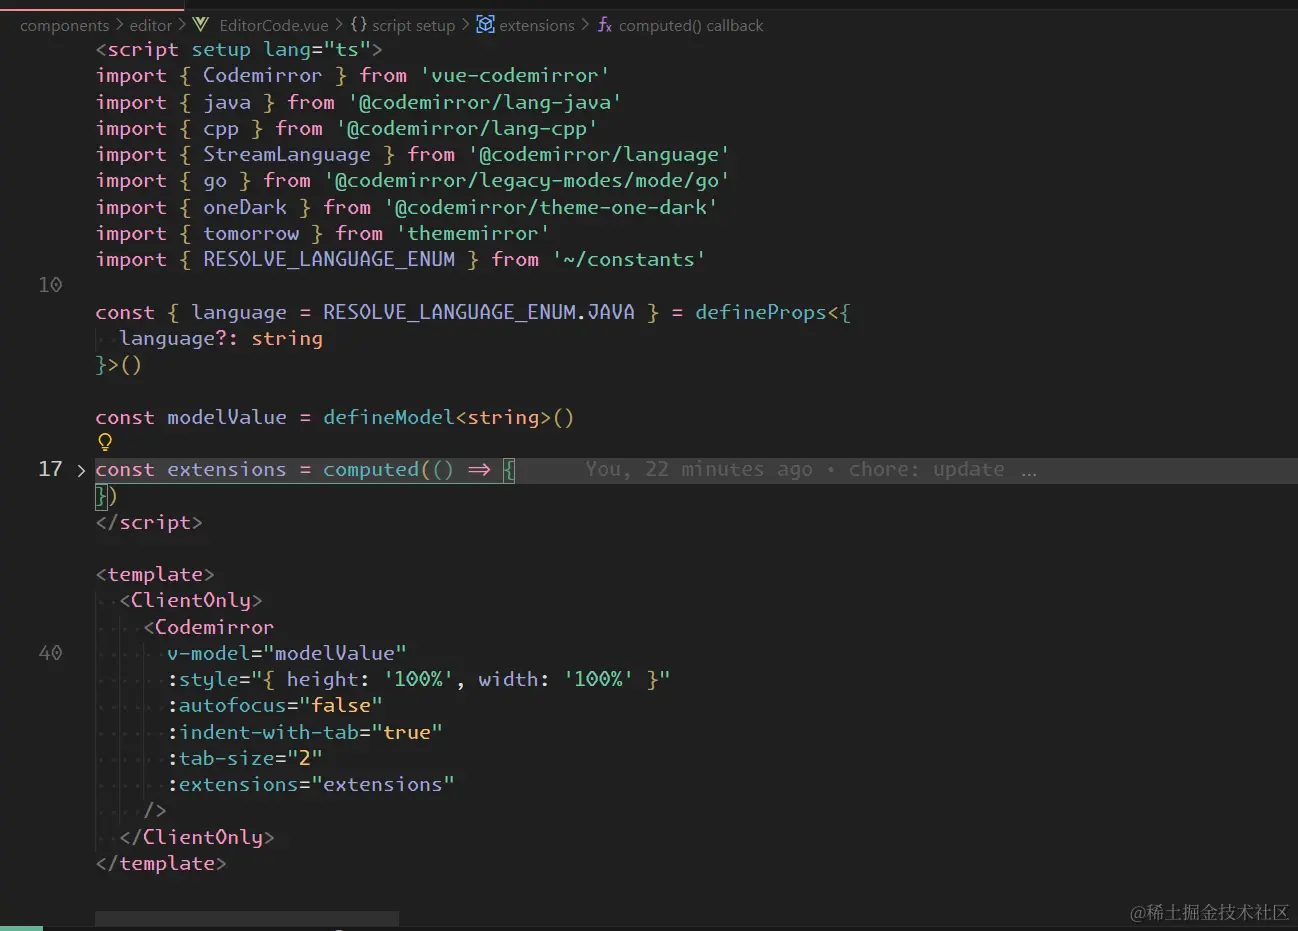Click the lightbulb code action icon
This screenshot has height=931, width=1298.
(x=105, y=442)
